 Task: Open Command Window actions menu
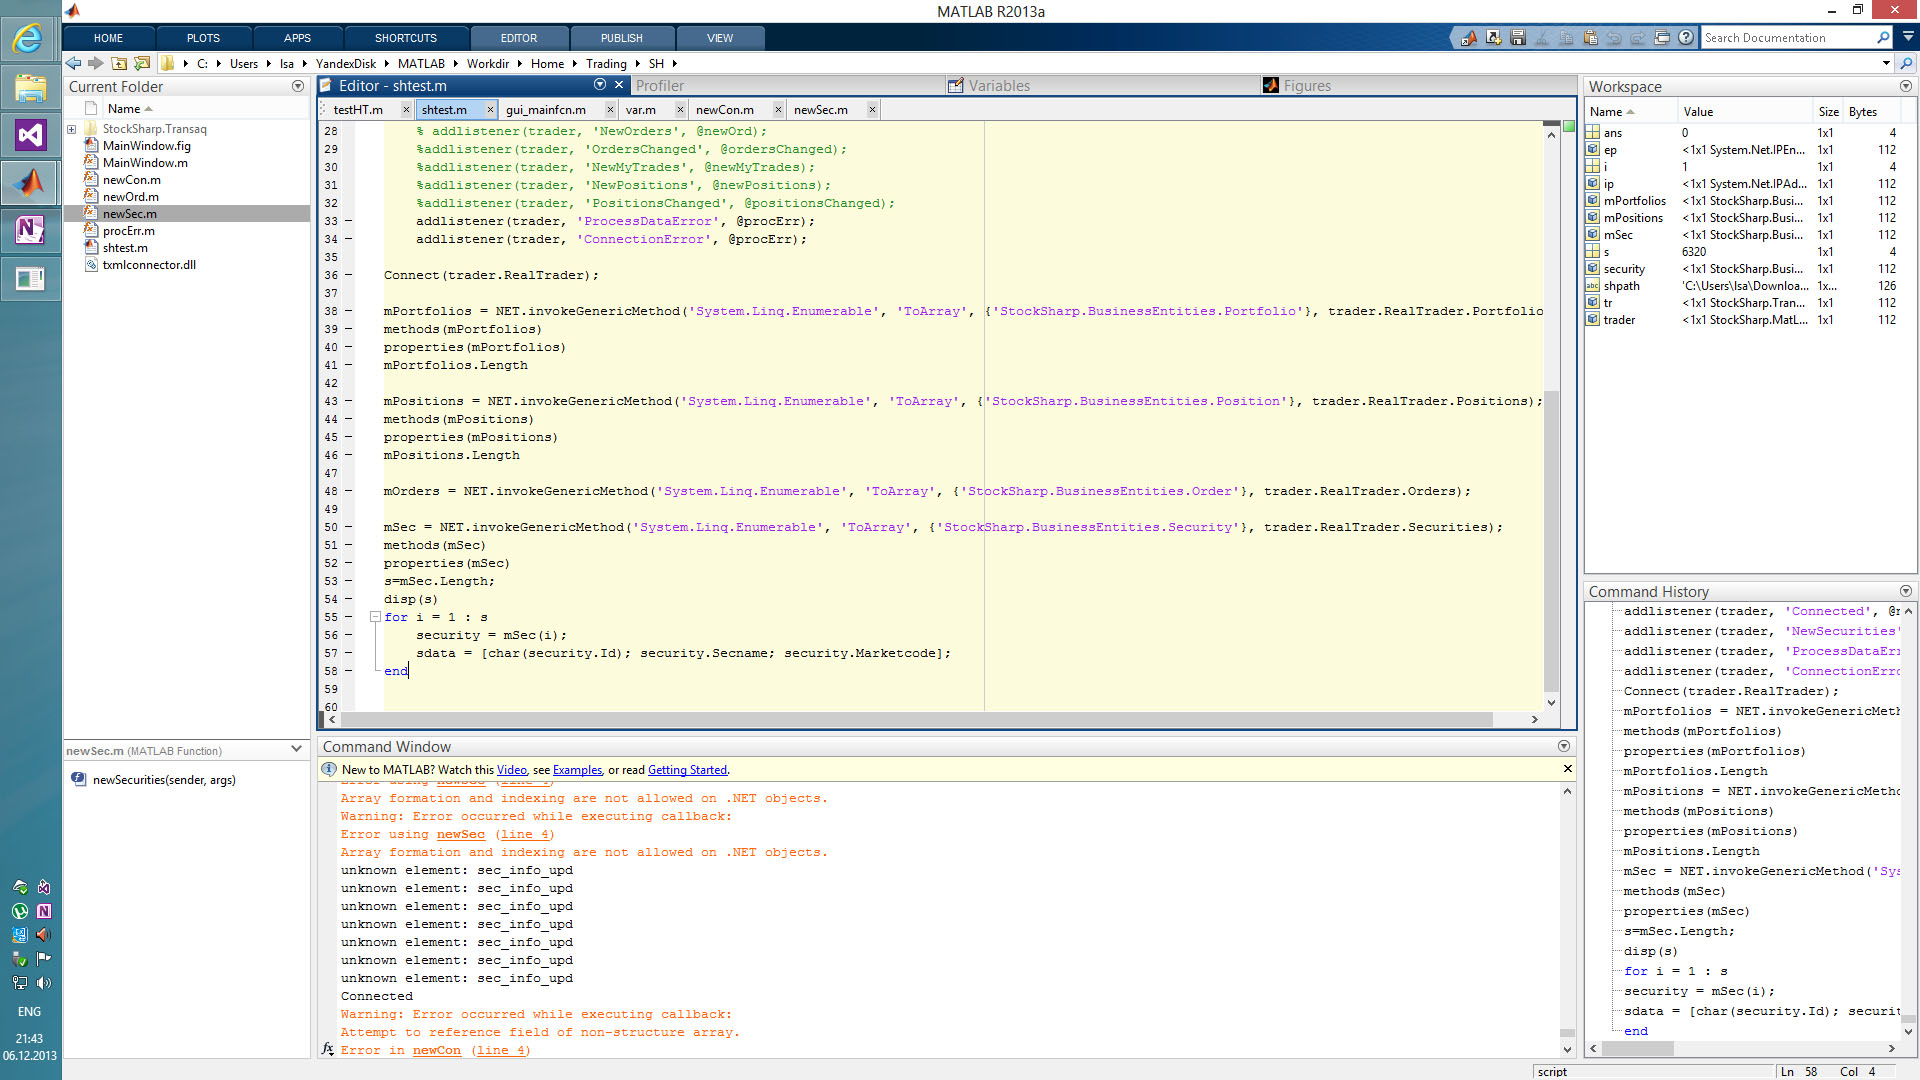pos(1564,747)
